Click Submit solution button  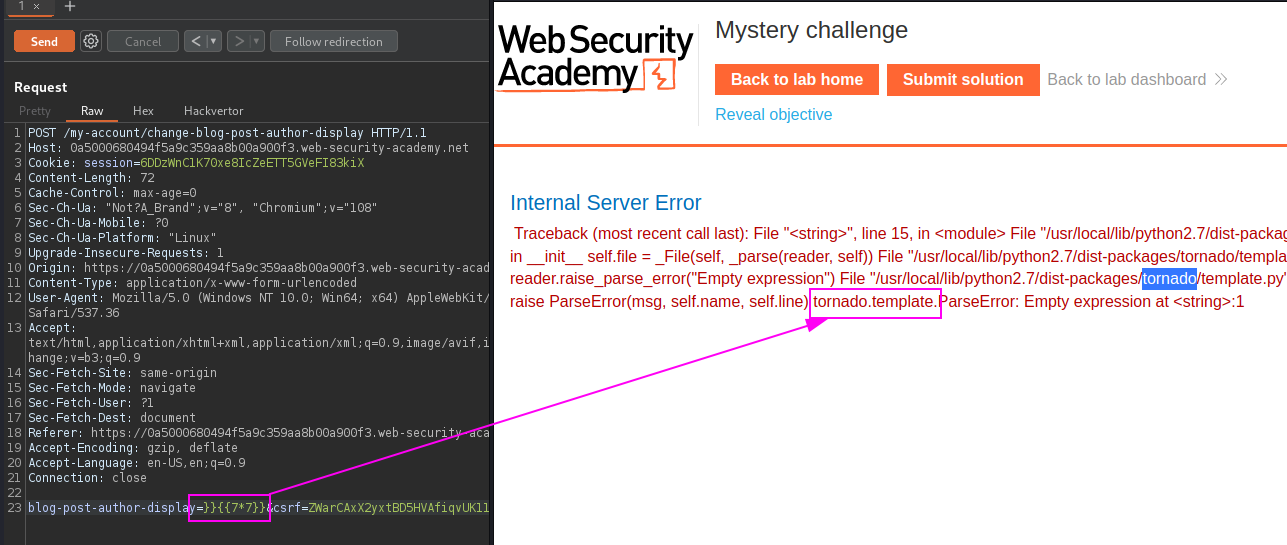[963, 80]
